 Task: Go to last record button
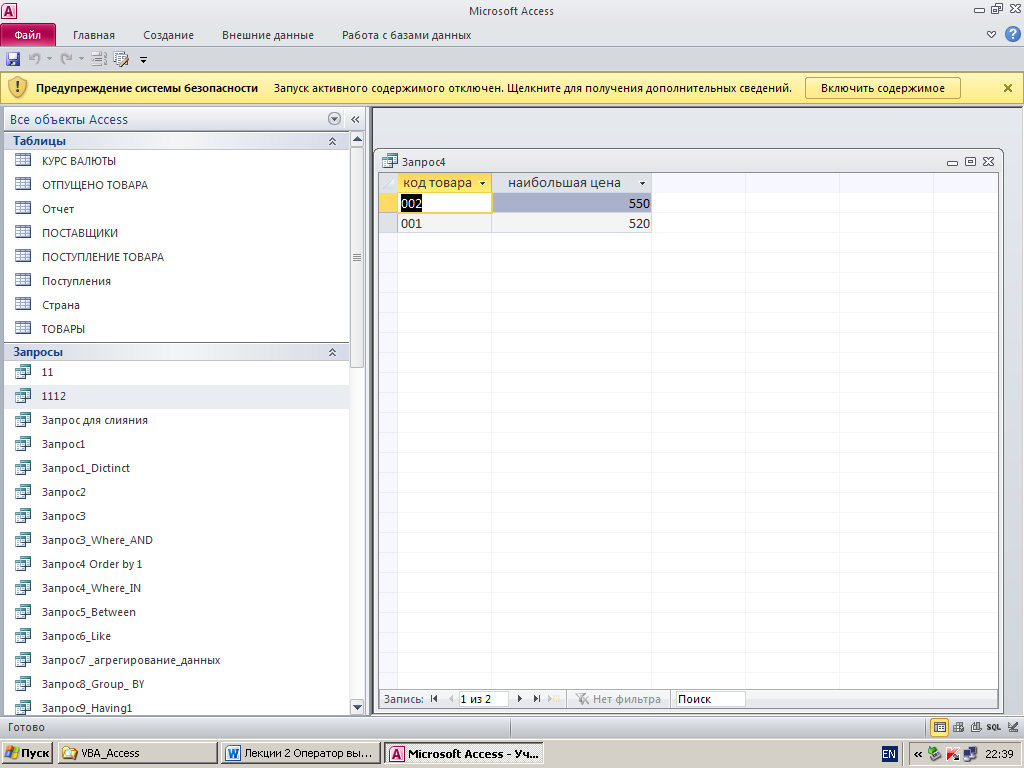click(537, 699)
